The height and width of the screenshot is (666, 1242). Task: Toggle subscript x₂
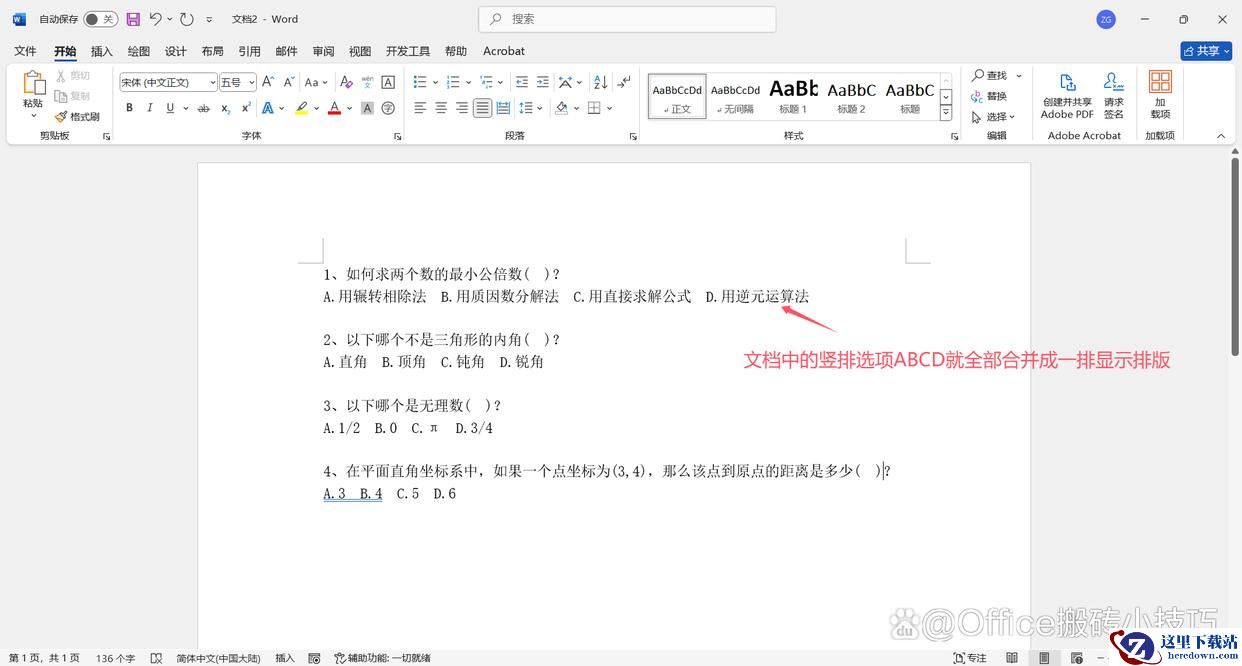225,108
